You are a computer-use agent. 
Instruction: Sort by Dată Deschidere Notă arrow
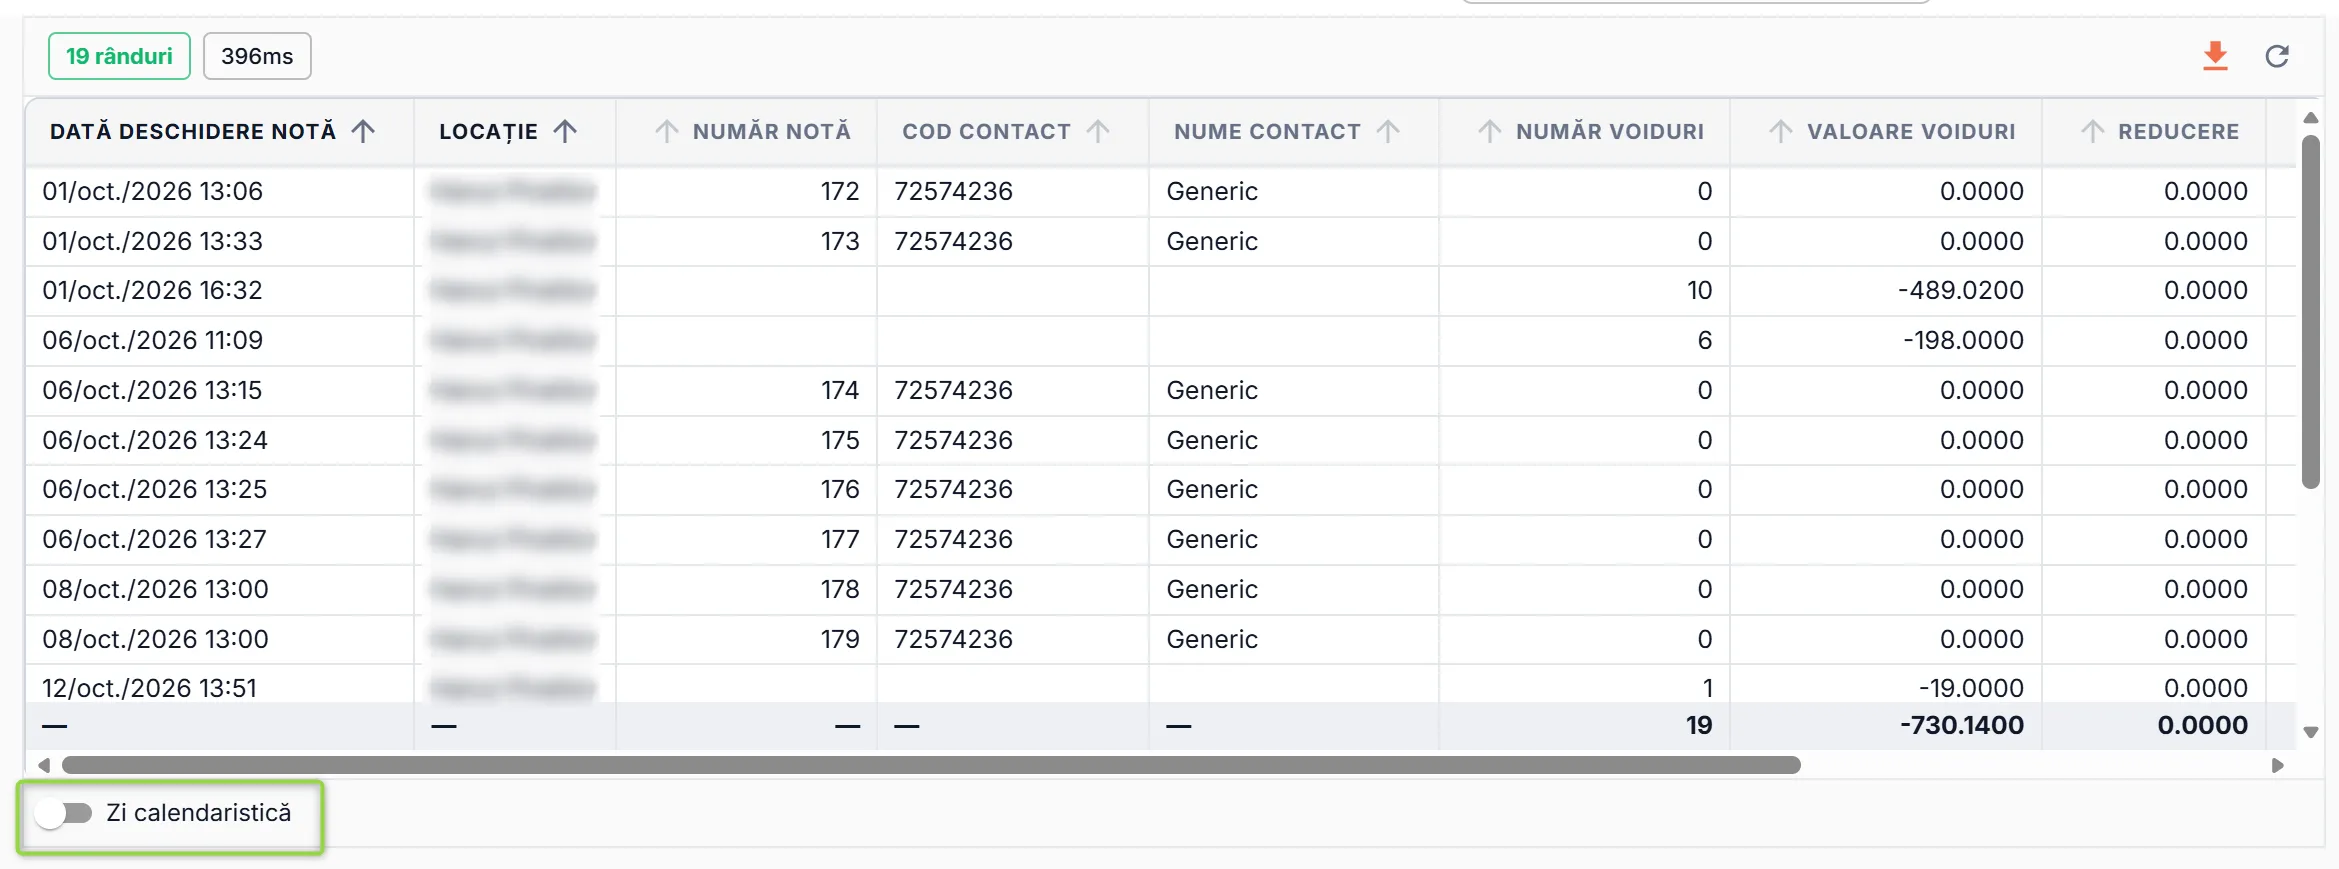364,131
